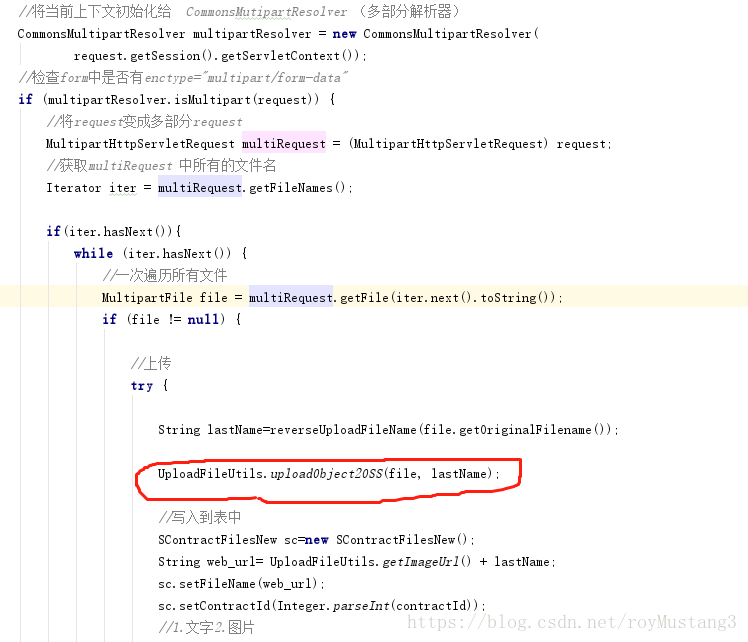Click comment '//上传'

151,363
